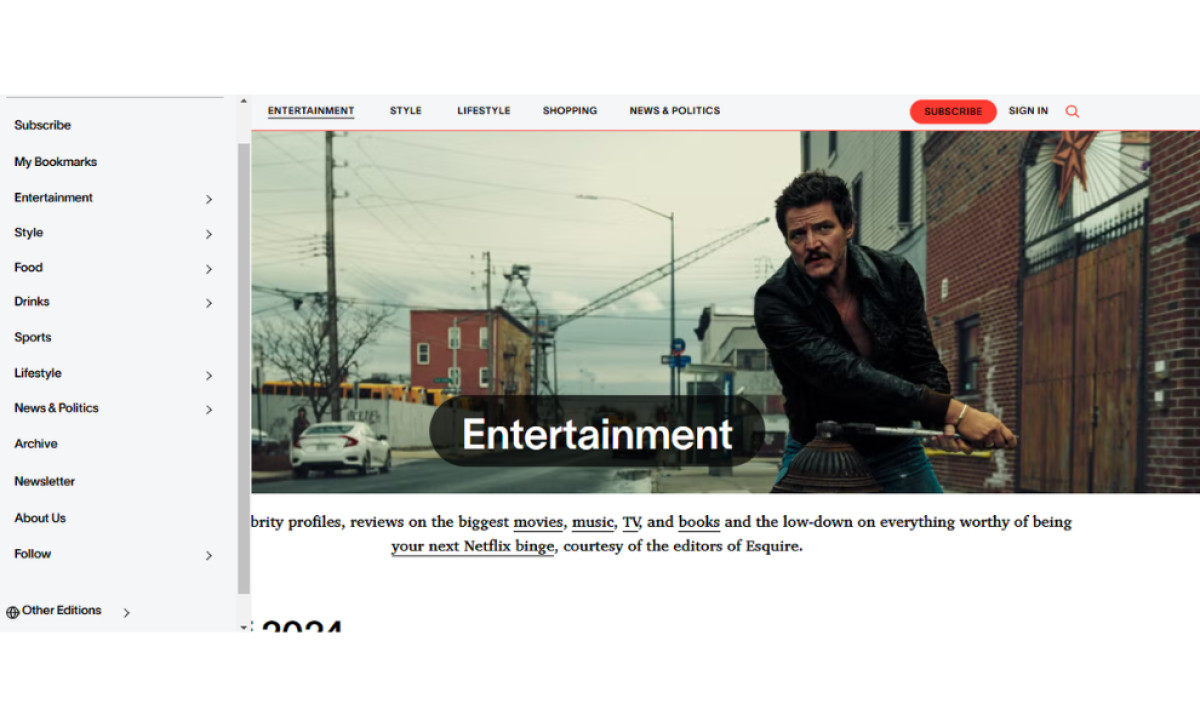Open the LIFESTYLE navigation item
Viewport: 1200px width, 727px height.
(x=483, y=111)
